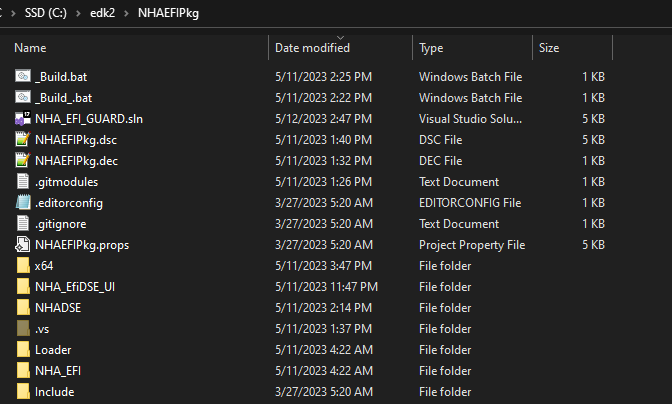The height and width of the screenshot is (404, 672).
Task: Expand the chevron after SSD (C:) breadcrumb
Action: 78,13
